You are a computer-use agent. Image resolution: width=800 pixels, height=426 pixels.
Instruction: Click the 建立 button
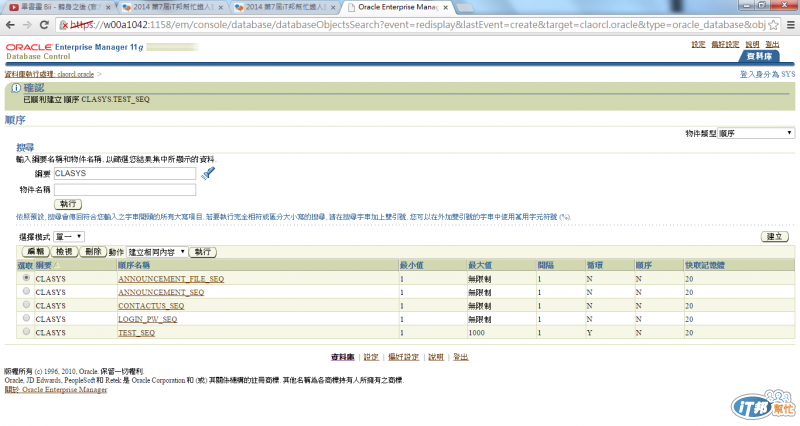click(x=774, y=237)
